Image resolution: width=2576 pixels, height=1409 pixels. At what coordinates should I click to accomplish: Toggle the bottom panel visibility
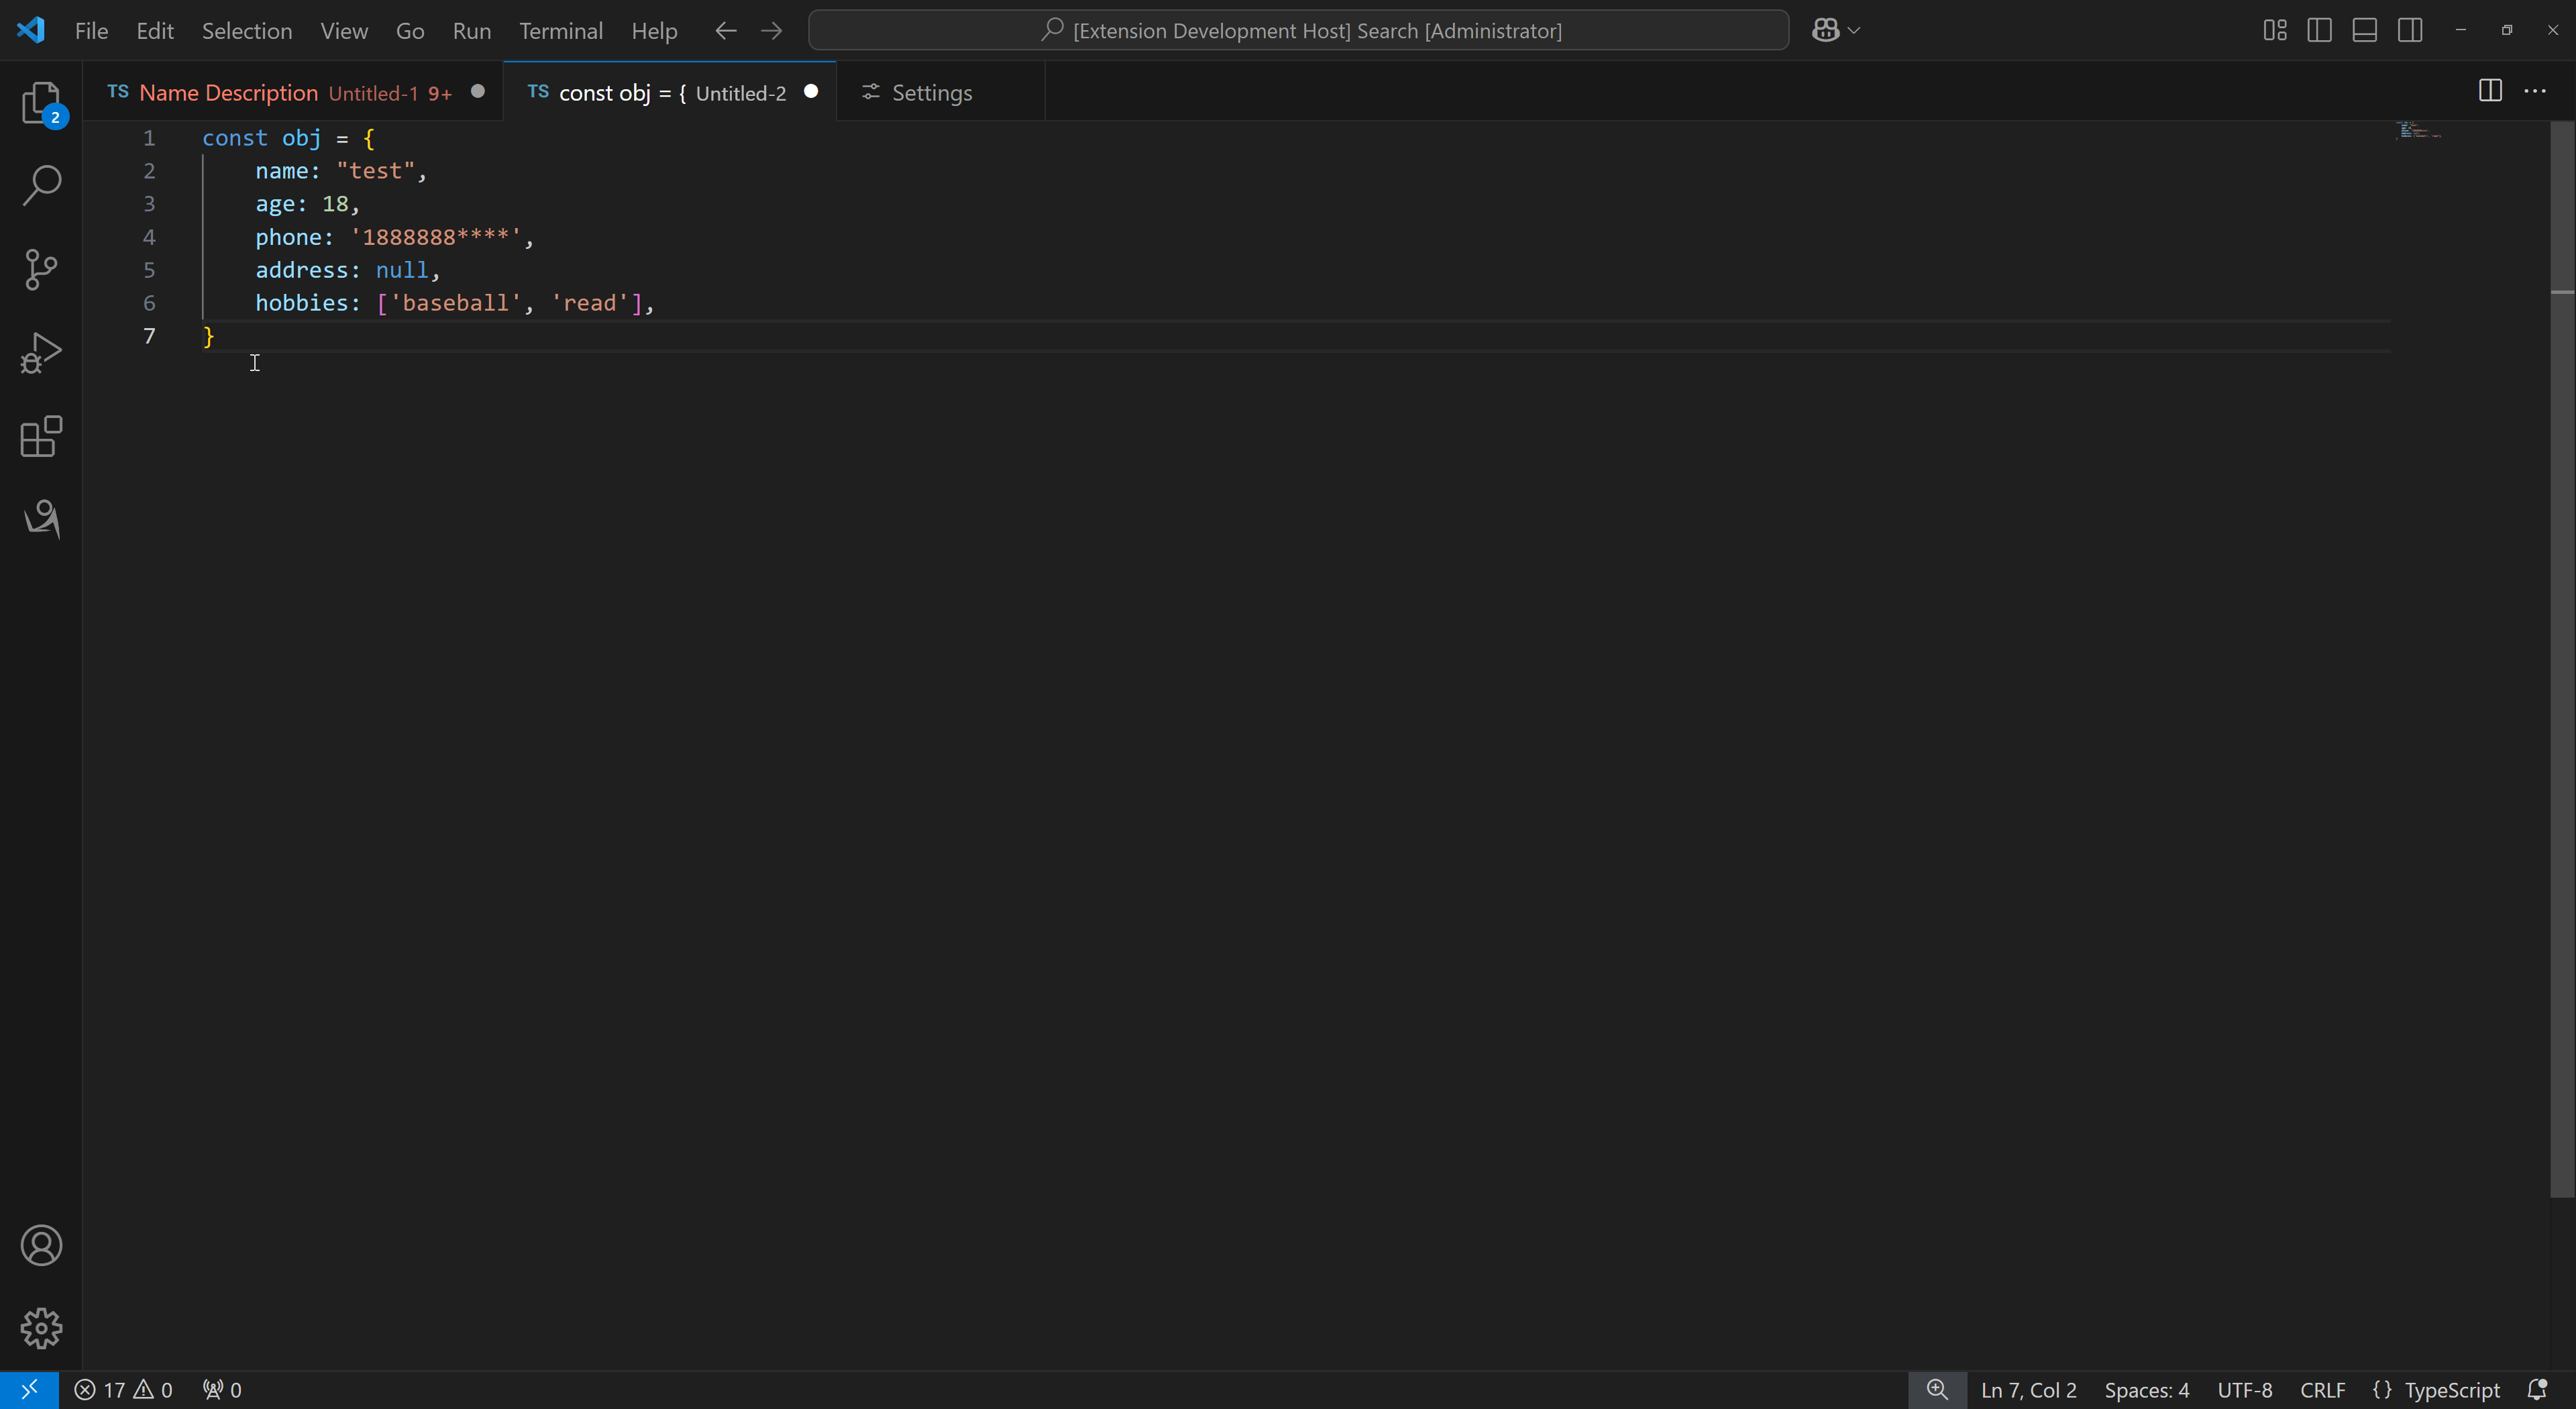point(2364,30)
